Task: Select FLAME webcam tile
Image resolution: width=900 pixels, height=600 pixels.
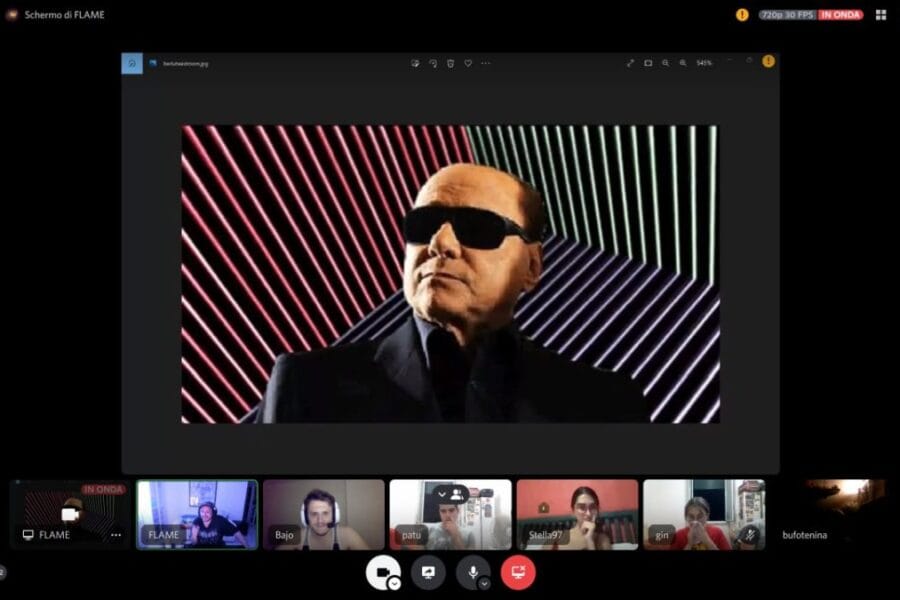Action: (197, 515)
